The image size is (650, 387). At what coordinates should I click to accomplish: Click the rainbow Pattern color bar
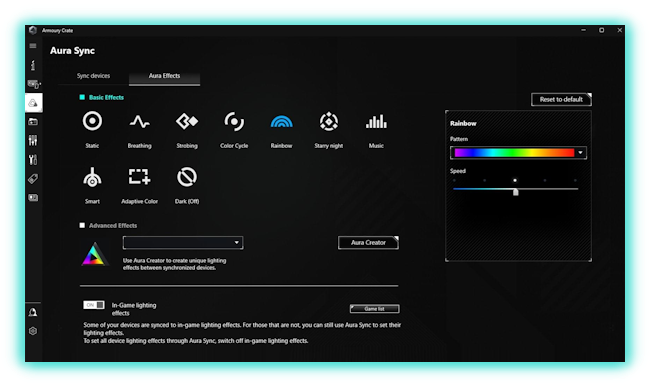pos(514,152)
